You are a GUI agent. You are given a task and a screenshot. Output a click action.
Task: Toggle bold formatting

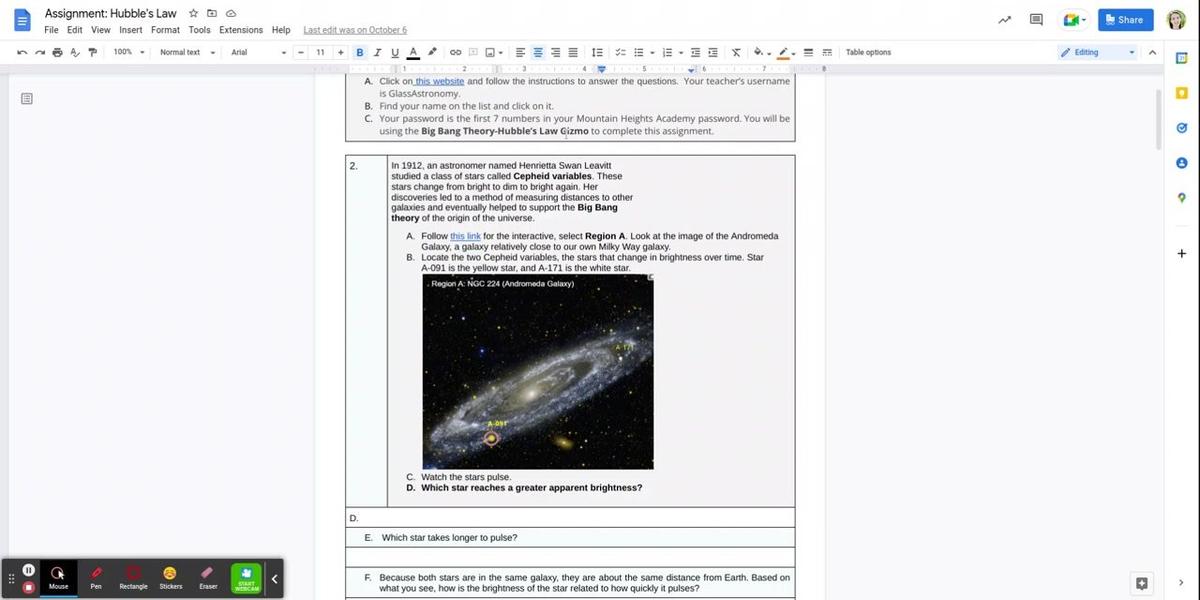(360, 52)
